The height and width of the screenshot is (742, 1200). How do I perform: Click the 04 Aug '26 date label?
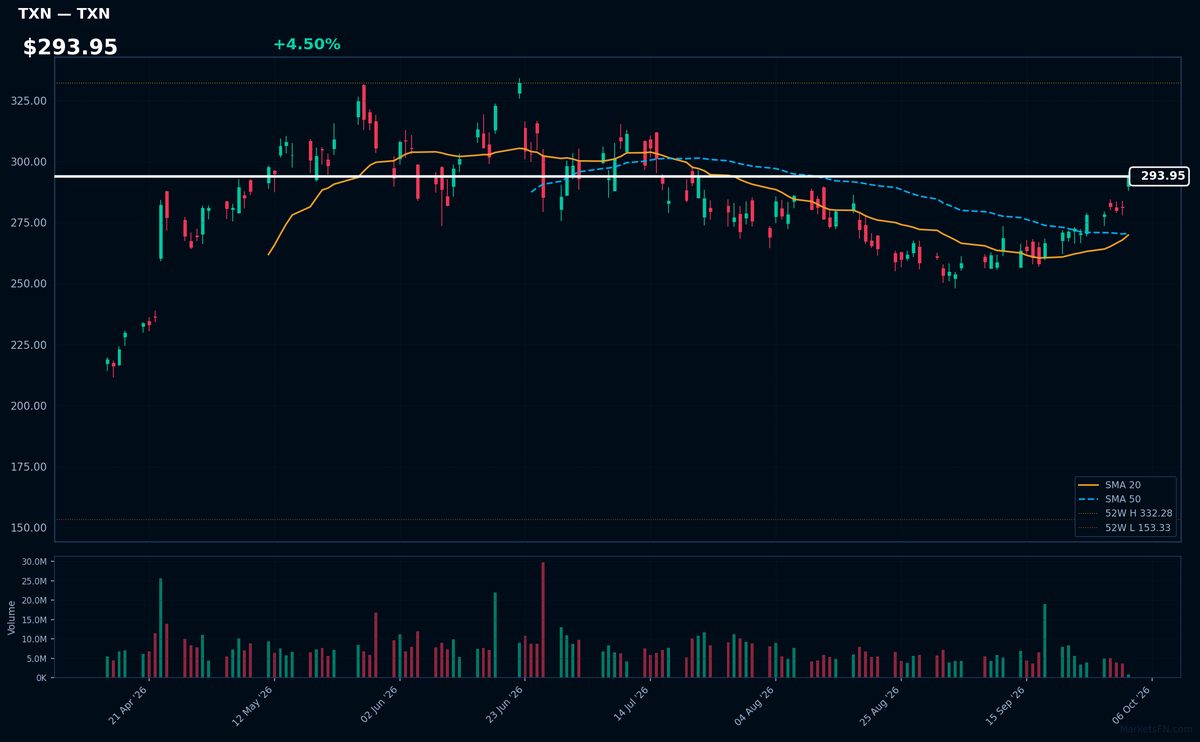tap(754, 704)
